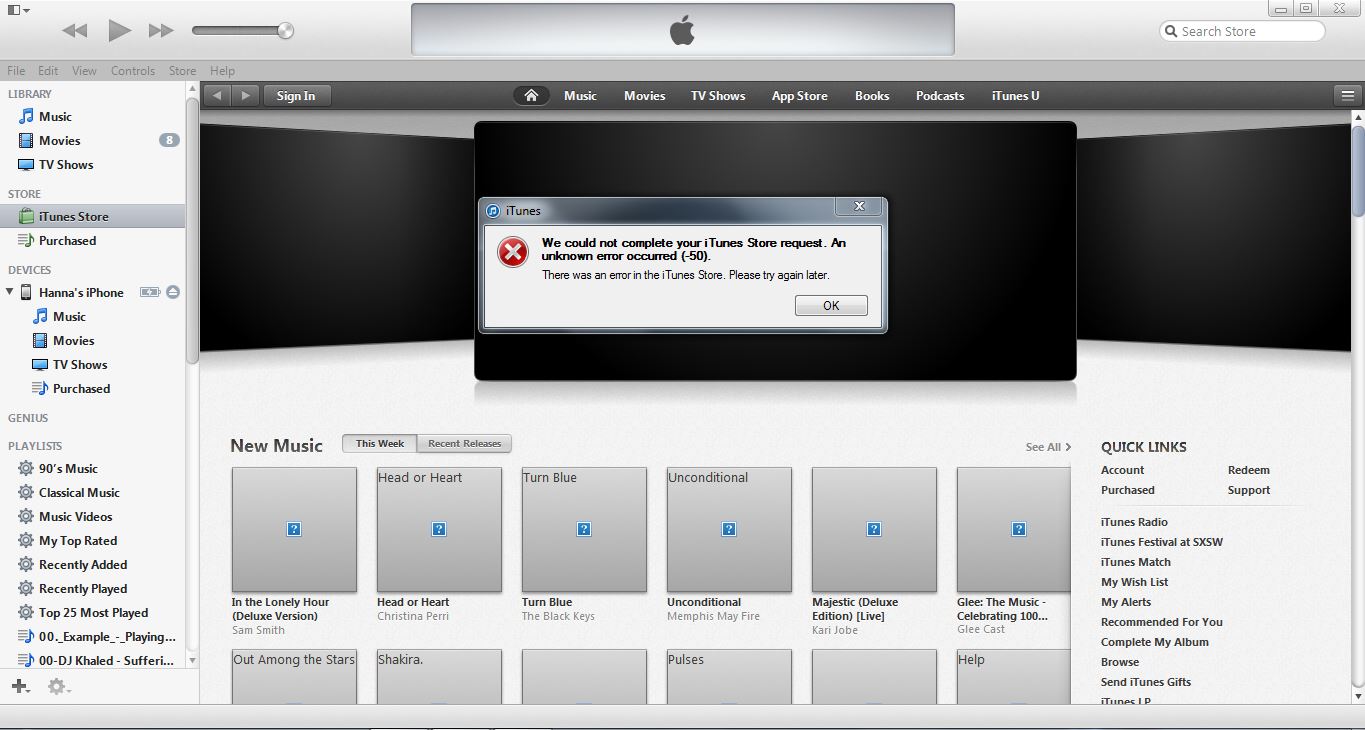Viewport: 1365px width, 730px height.
Task: Click the playlist icon for 00._Example_-_Playing
Action: click(26, 637)
